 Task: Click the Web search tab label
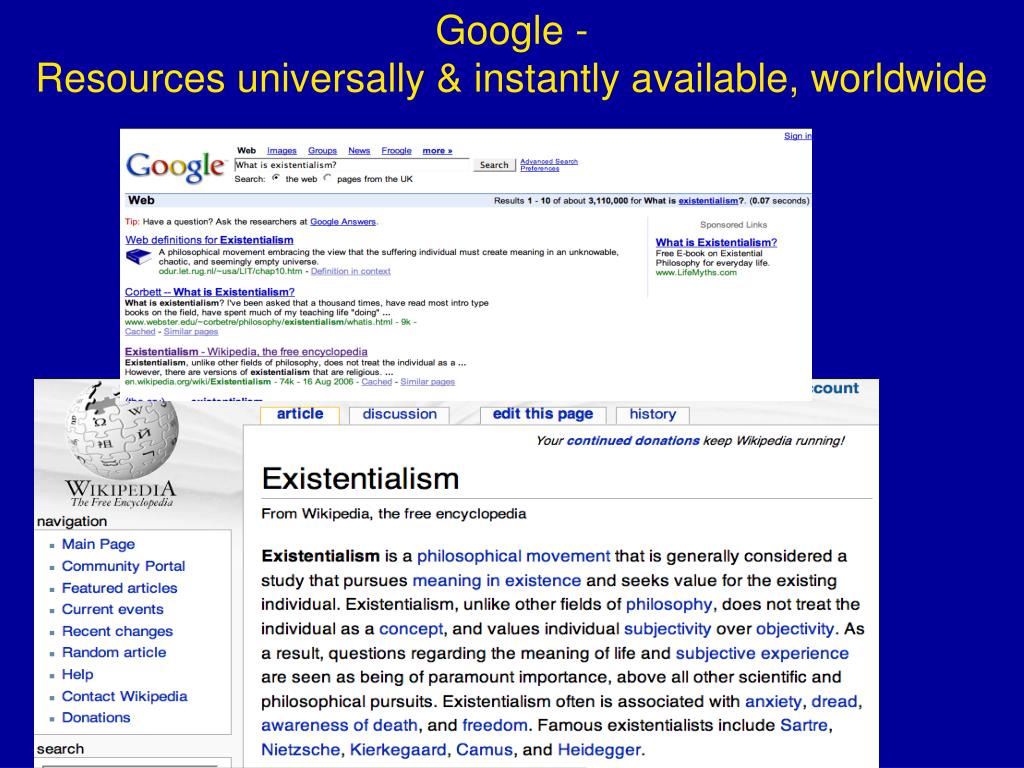pos(246,151)
